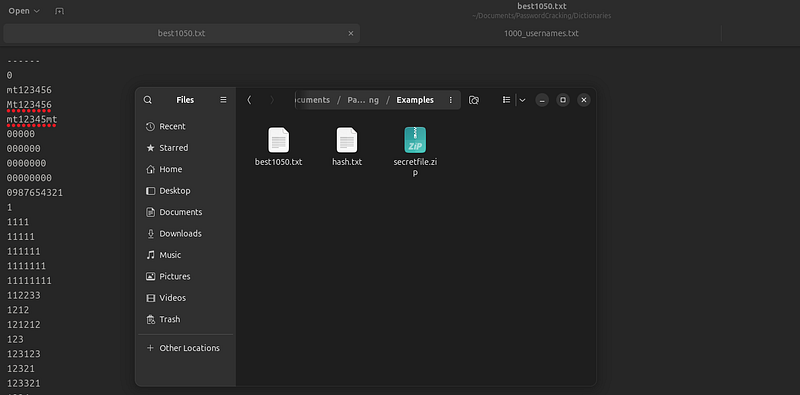Open Documents in Files sidebar

click(185, 212)
